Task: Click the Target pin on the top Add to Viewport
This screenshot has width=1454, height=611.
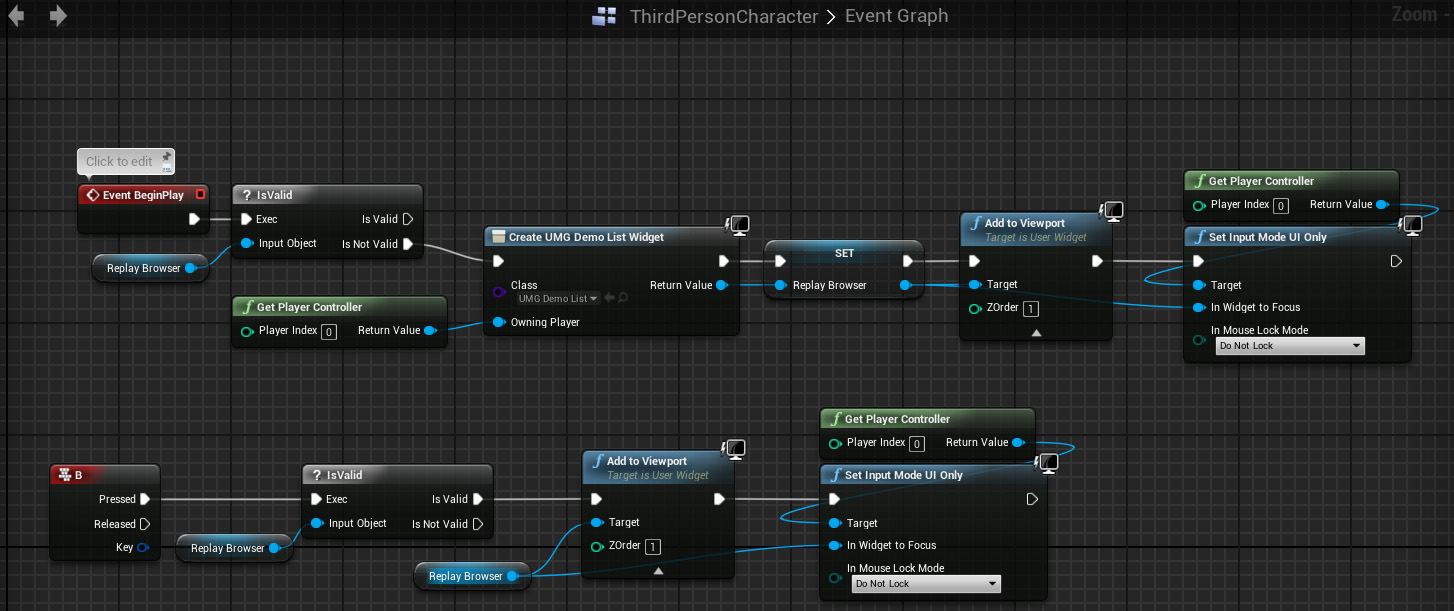Action: tap(974, 285)
